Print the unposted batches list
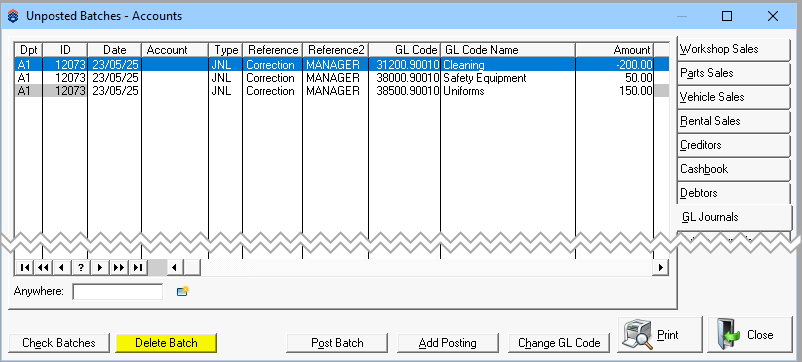Screen dimensions: 802x362 [660, 335]
